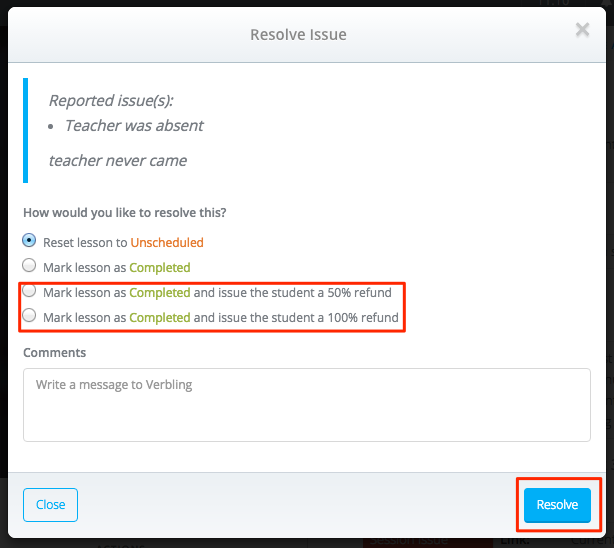Click the 'teacher never came' note text
The width and height of the screenshot is (614, 548).
118,161
